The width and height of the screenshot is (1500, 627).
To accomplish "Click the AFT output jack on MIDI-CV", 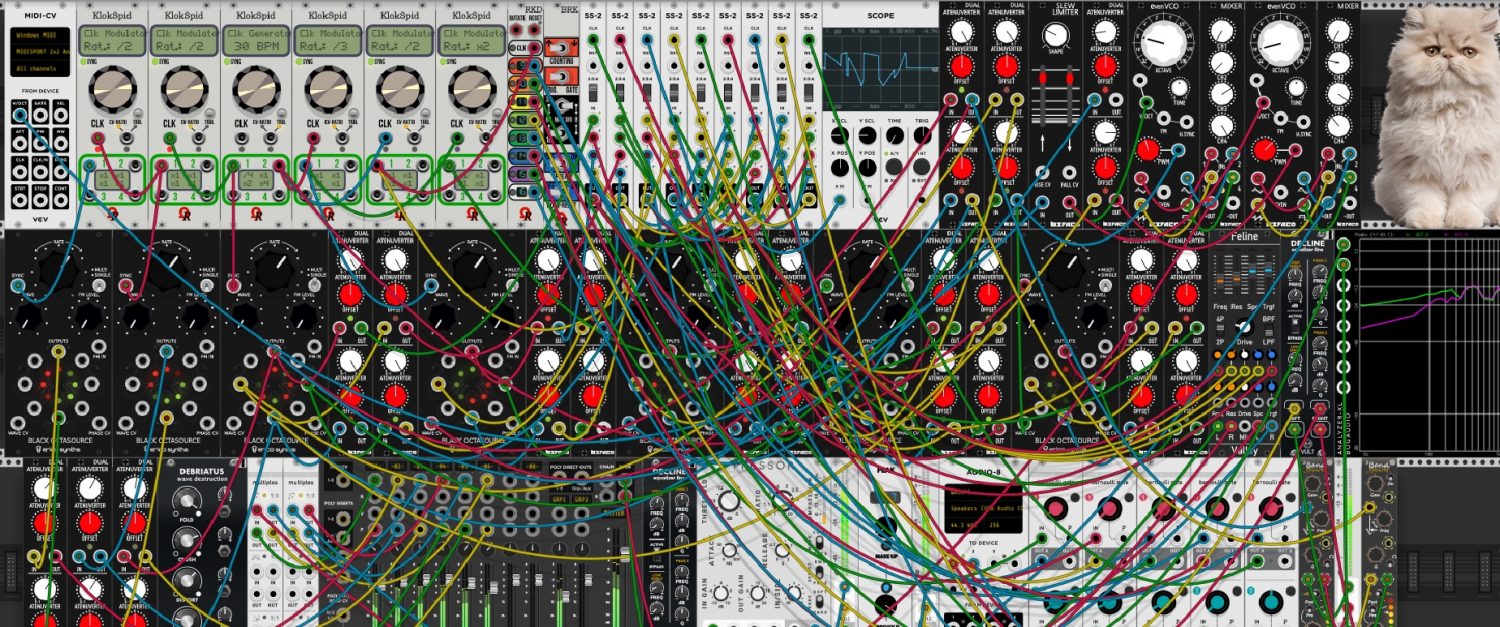I will point(19,144).
